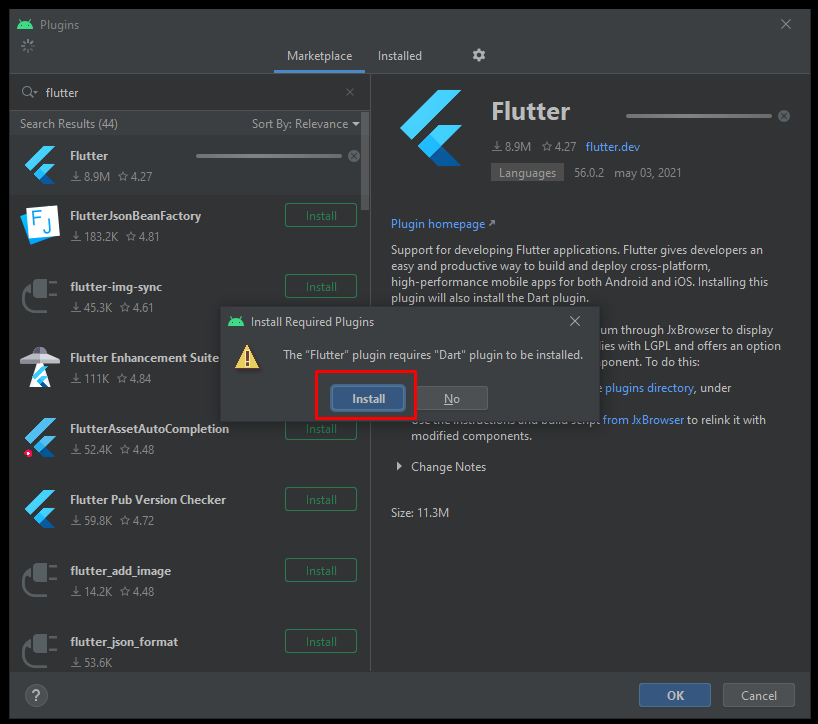The width and height of the screenshot is (818, 724).
Task: Cancel Flutter download in results list
Action: coord(354,156)
